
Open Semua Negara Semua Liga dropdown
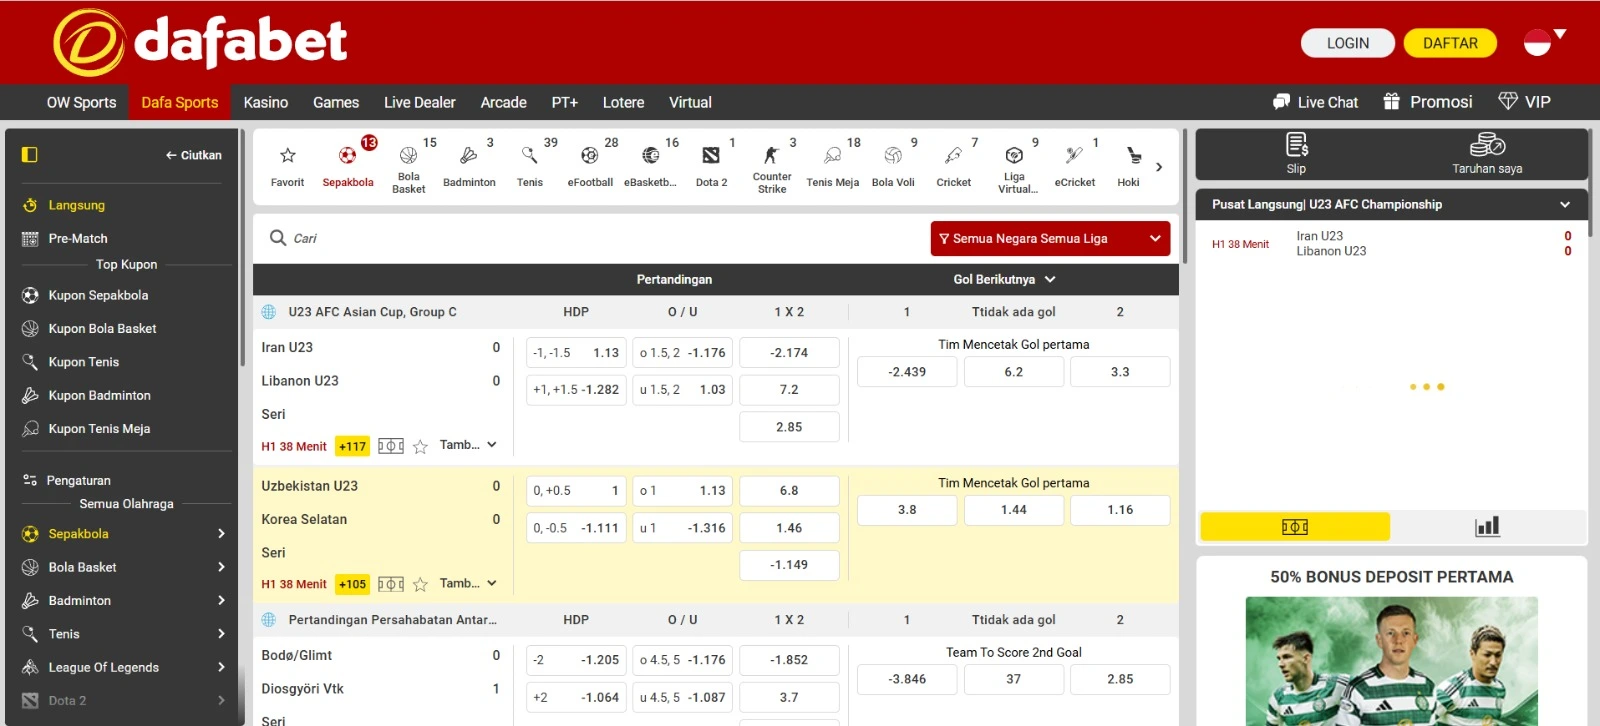pos(1050,239)
